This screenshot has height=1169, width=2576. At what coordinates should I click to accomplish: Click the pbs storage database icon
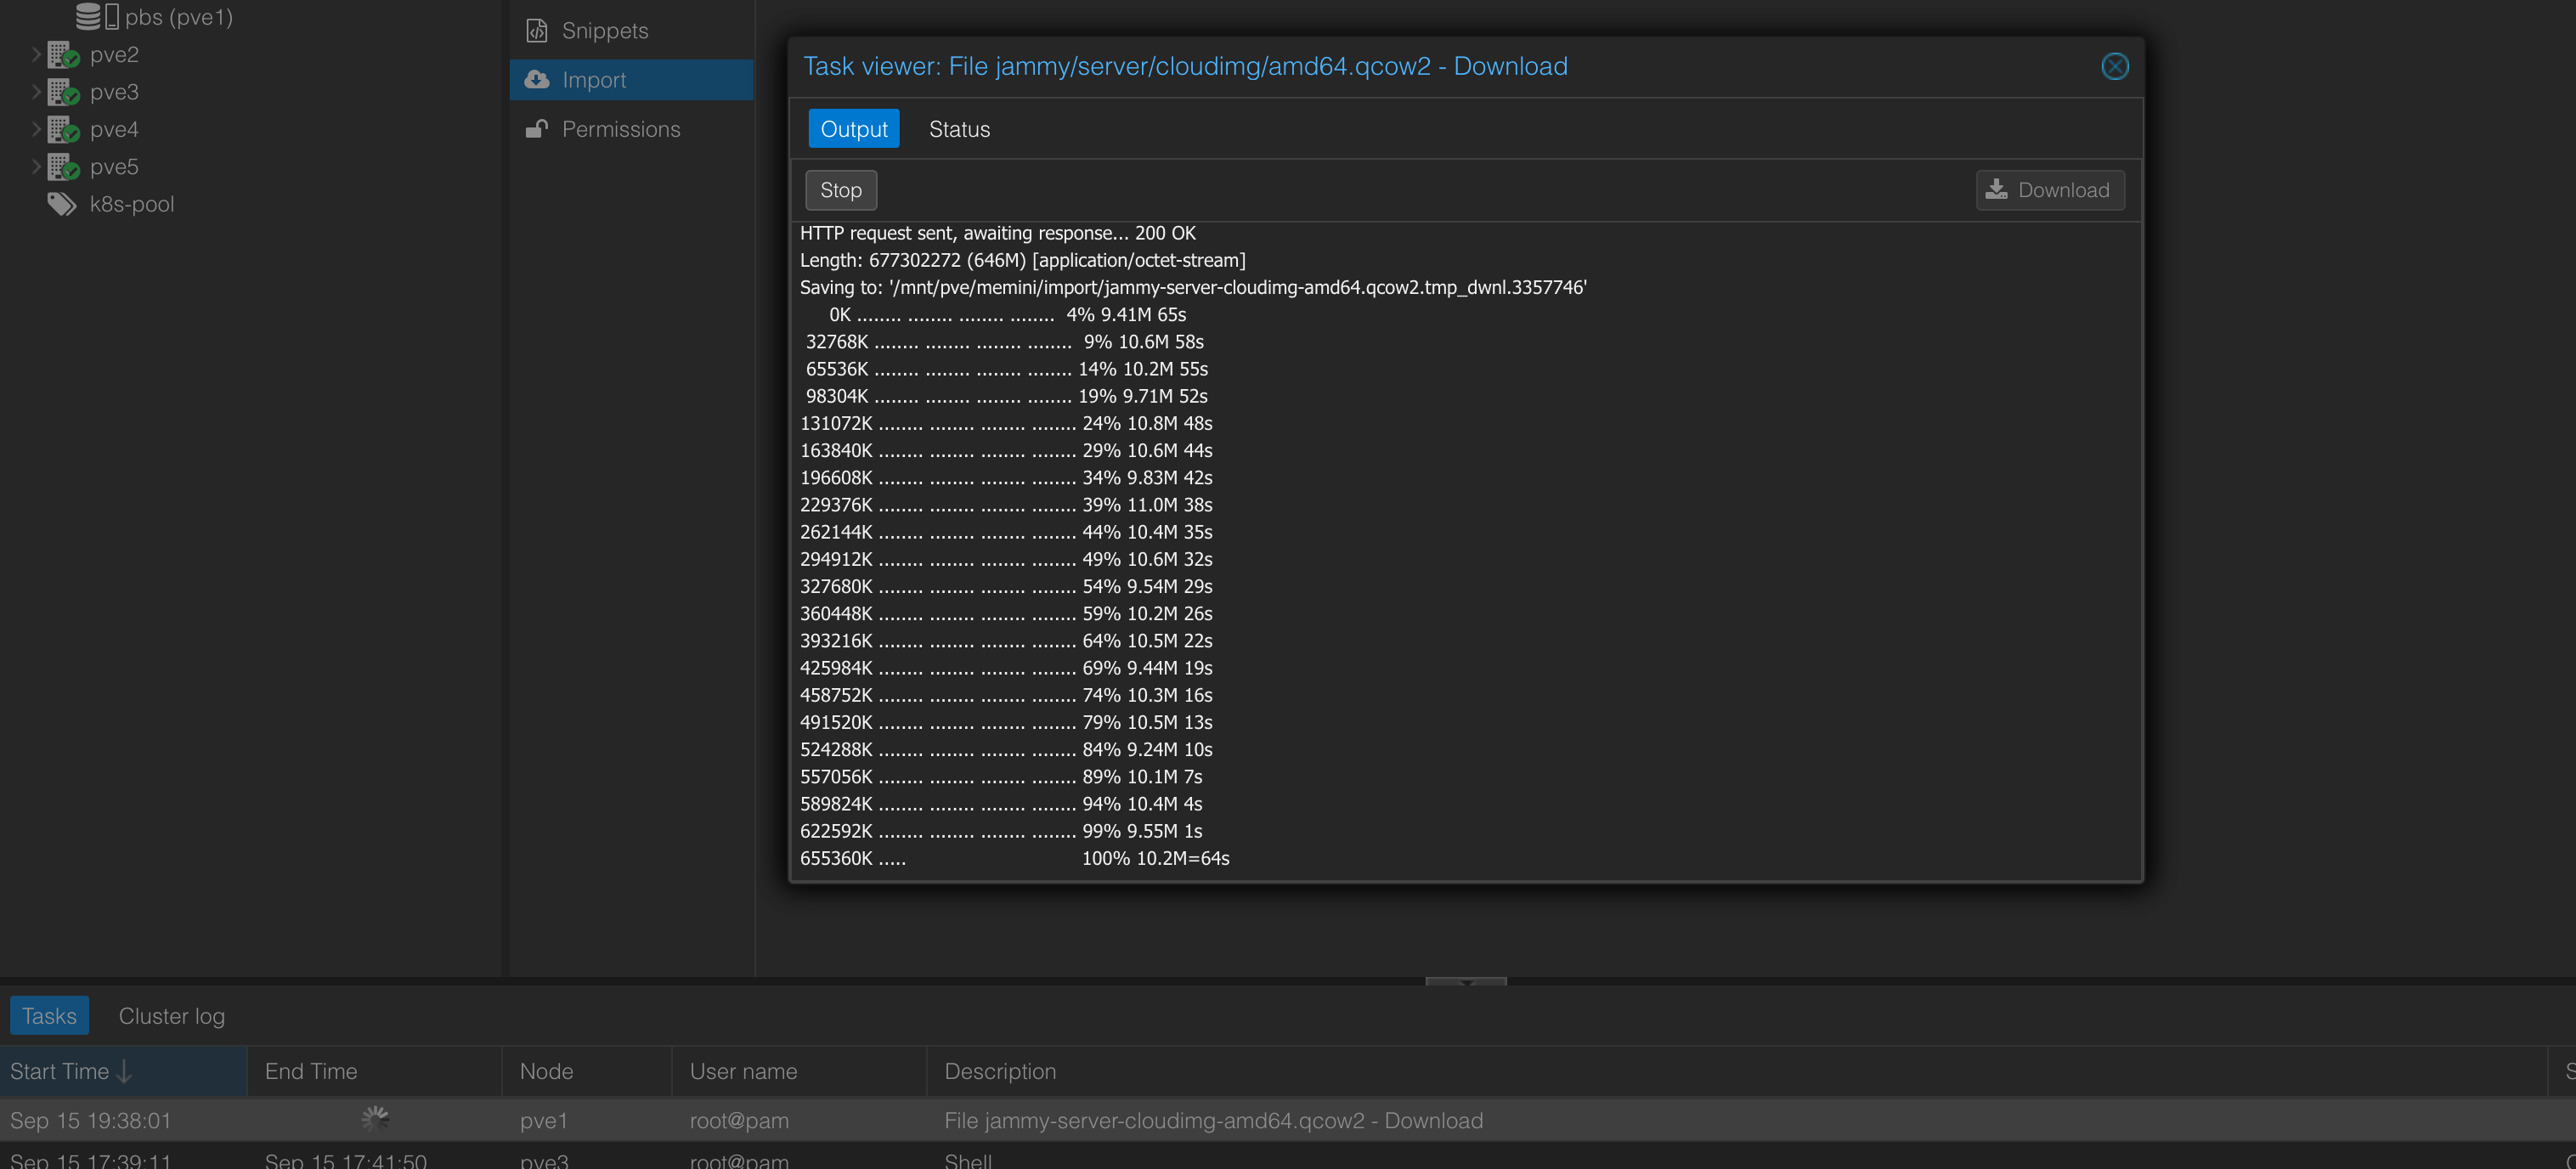click(x=88, y=16)
